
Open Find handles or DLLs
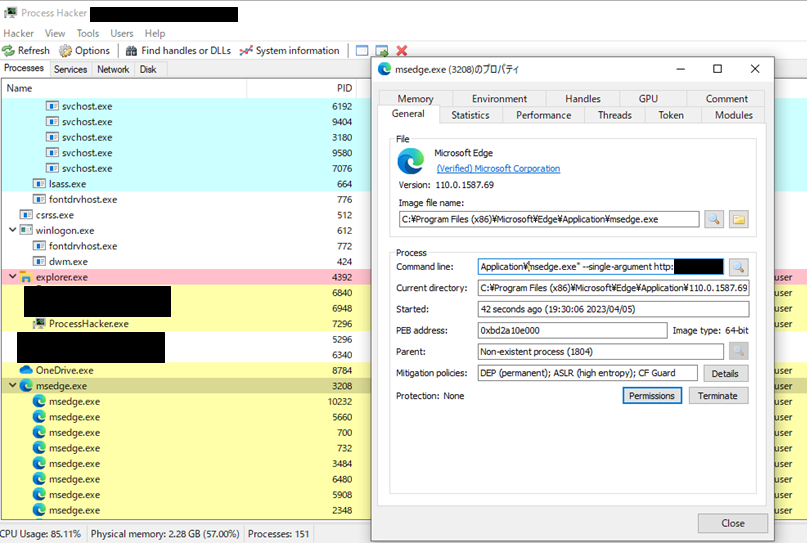tap(181, 51)
